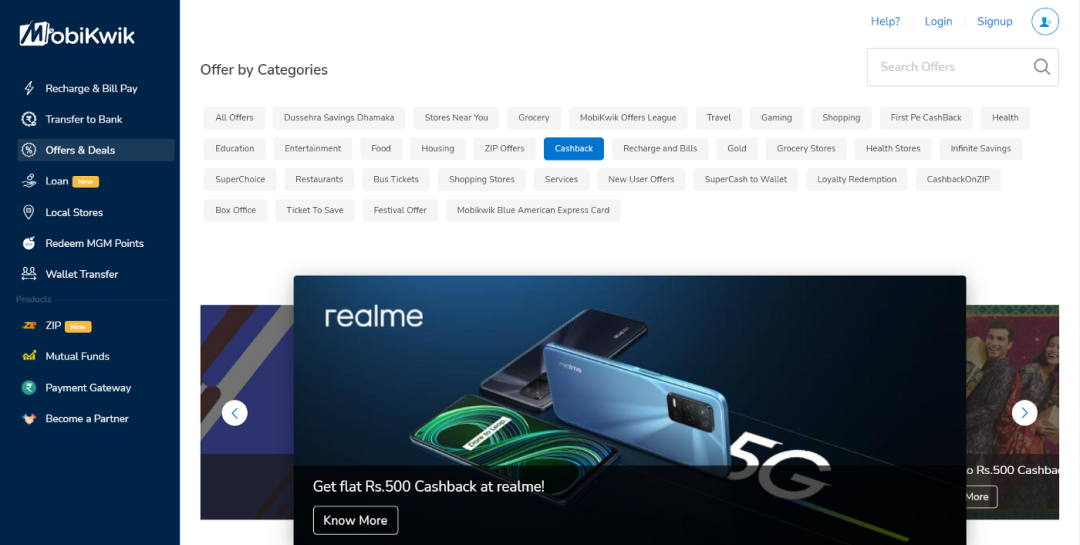Select the Loyalty Redemption category
Image resolution: width=1080 pixels, height=545 pixels.
point(857,180)
